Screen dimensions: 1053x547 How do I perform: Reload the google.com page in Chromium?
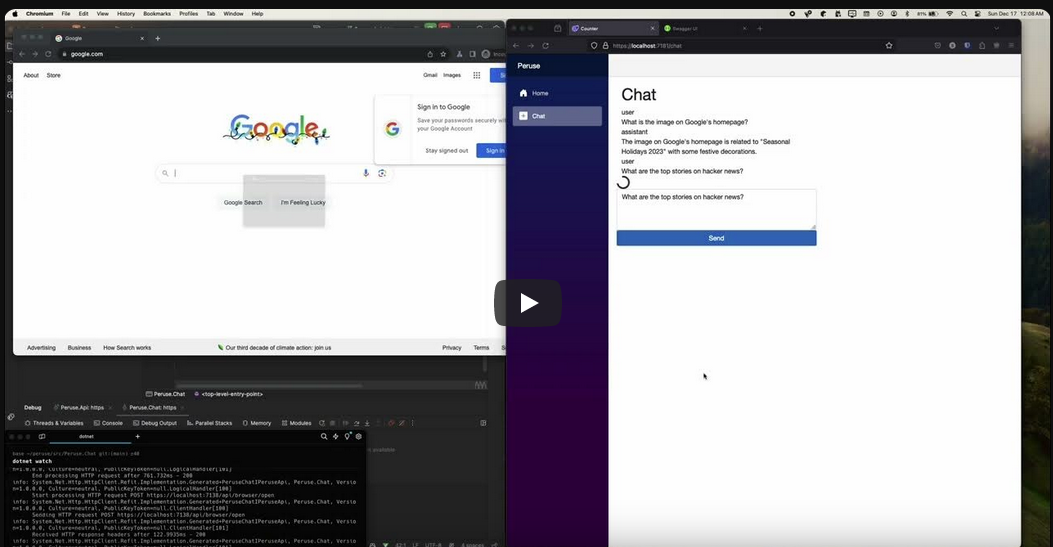pos(48,54)
